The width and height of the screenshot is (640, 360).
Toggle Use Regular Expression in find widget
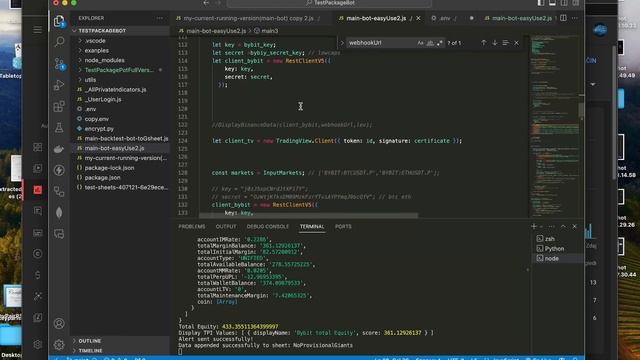(x=440, y=43)
